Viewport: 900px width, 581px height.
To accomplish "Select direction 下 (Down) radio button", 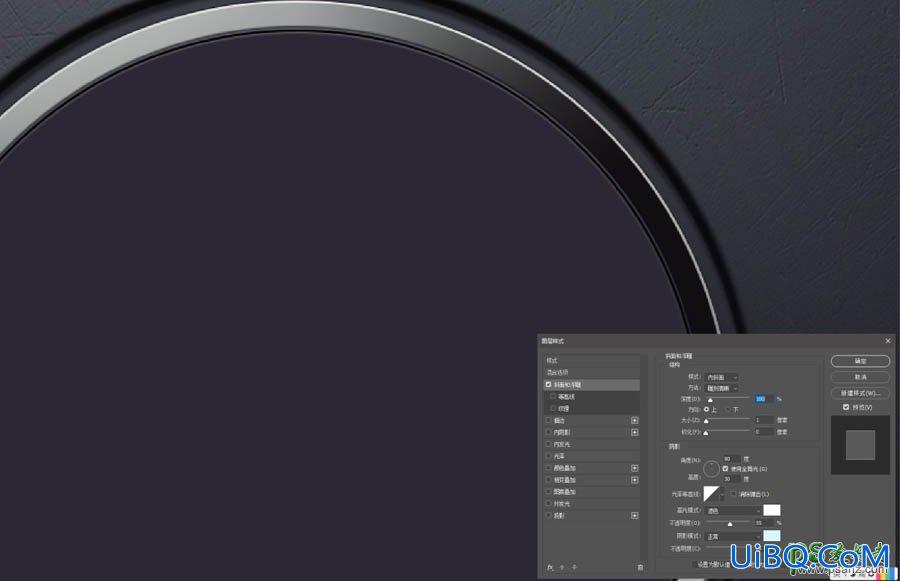I will [x=728, y=409].
